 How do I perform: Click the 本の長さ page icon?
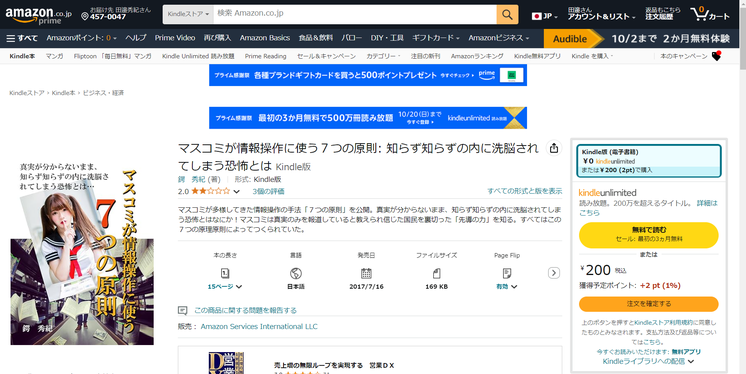coord(225,273)
